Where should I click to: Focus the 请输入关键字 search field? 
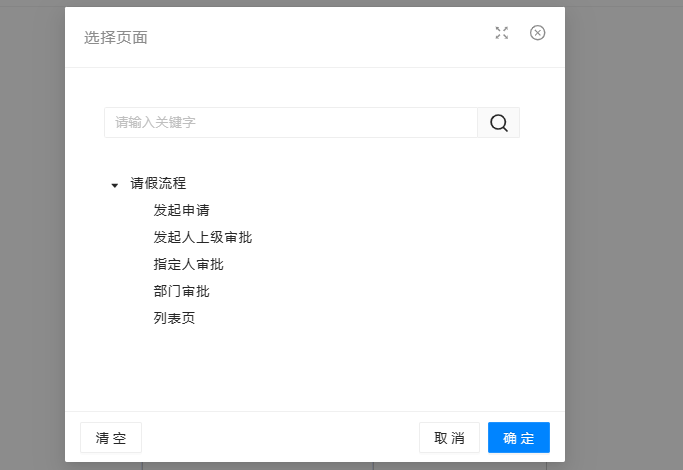(290, 123)
